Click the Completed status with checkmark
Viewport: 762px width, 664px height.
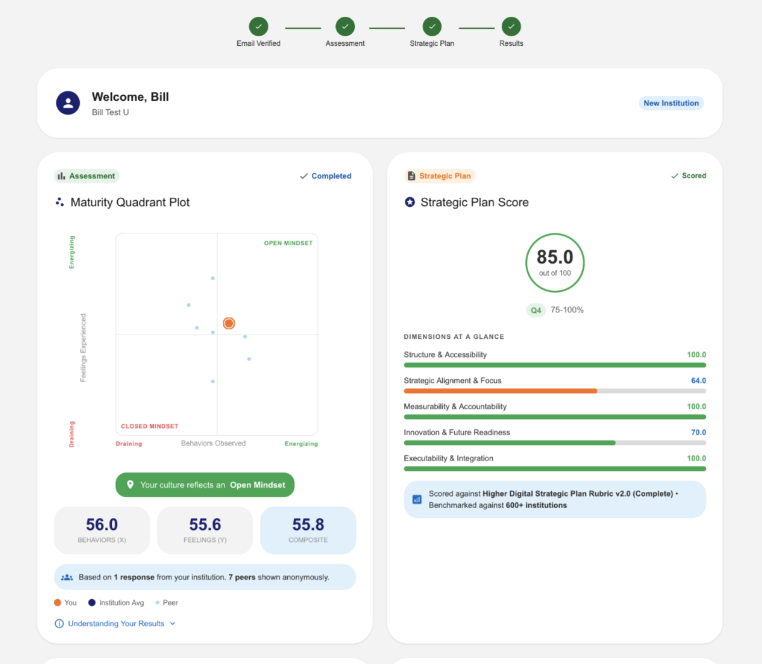pos(326,176)
